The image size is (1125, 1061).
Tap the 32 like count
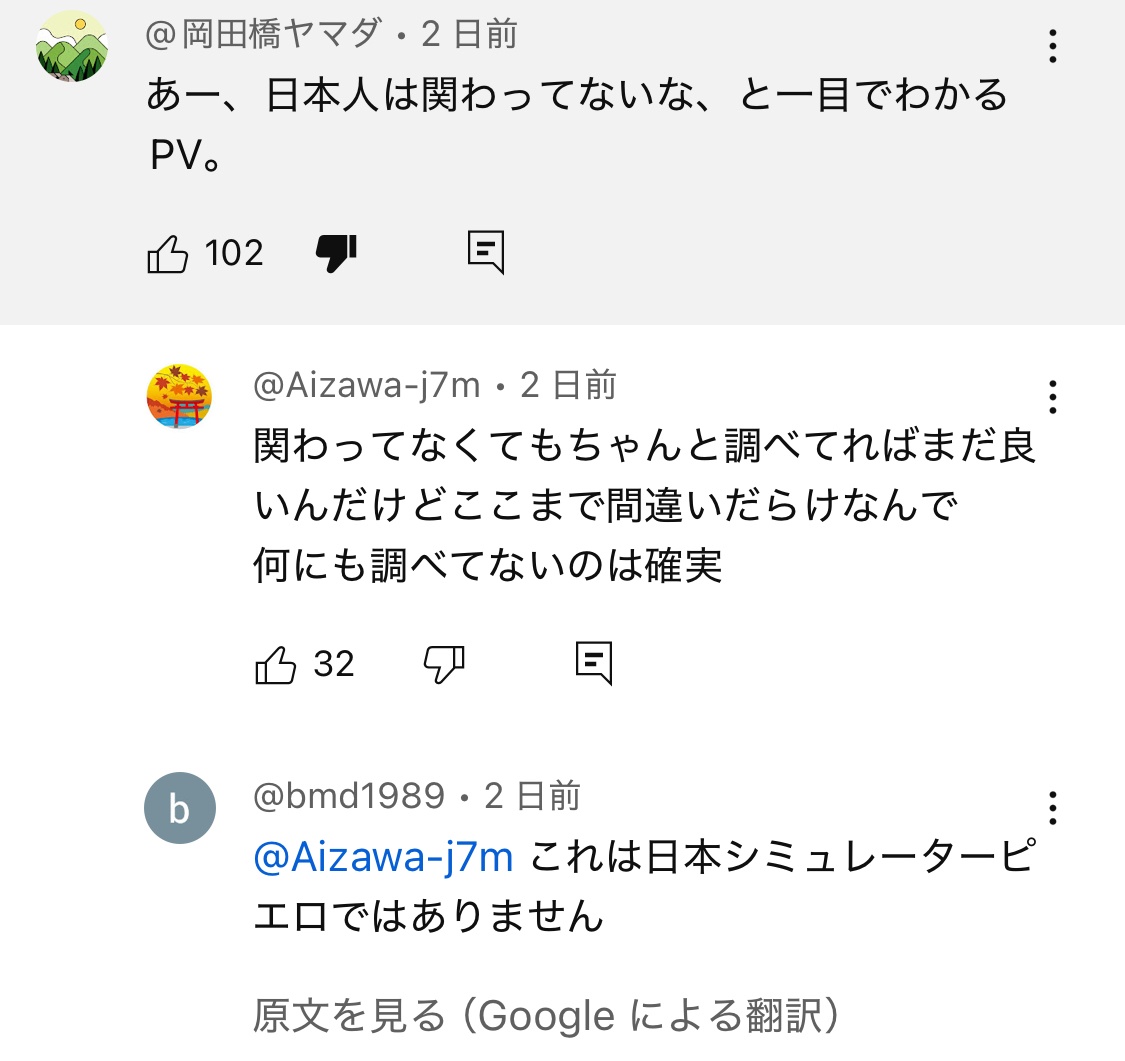334,664
